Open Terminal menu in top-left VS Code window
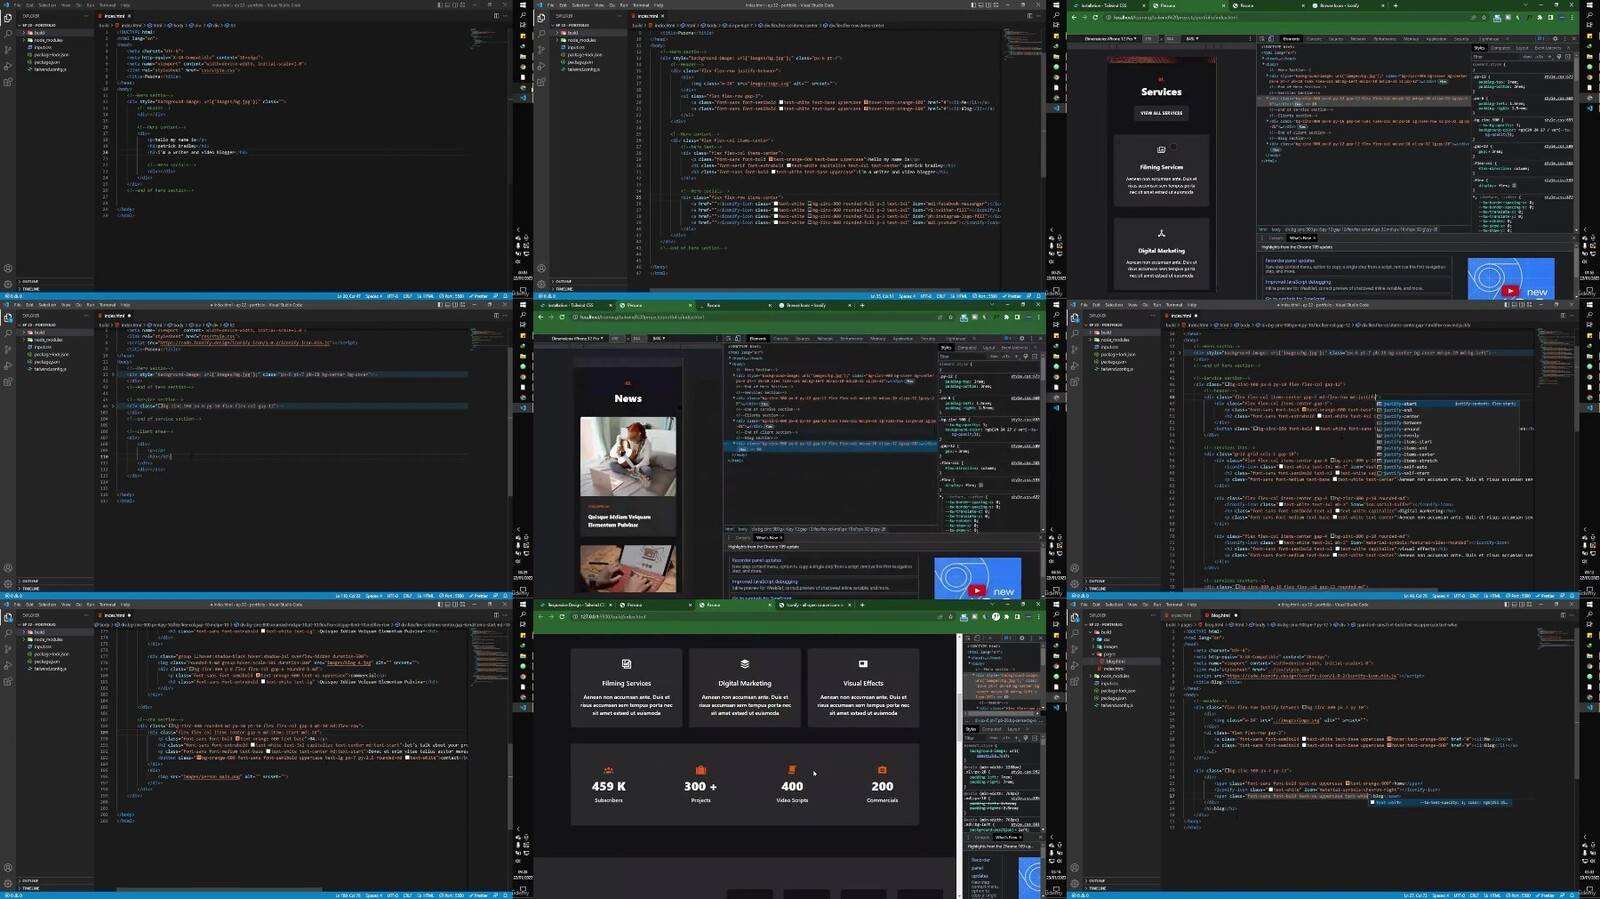Screen dimensions: 1600x899 [x=107, y=5]
